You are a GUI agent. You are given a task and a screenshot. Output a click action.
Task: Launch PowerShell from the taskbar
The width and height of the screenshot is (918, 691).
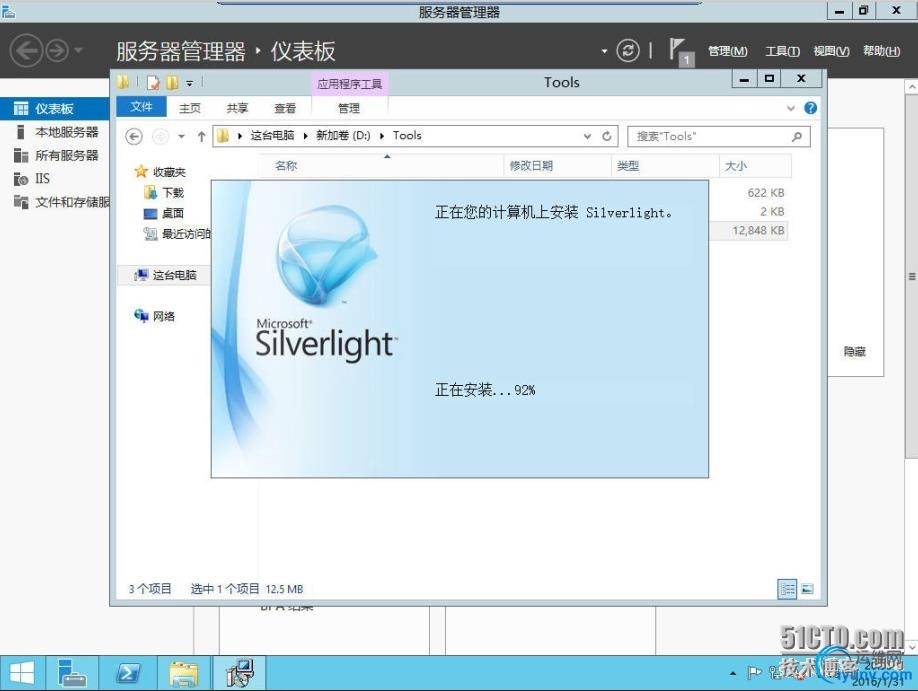(x=128, y=673)
